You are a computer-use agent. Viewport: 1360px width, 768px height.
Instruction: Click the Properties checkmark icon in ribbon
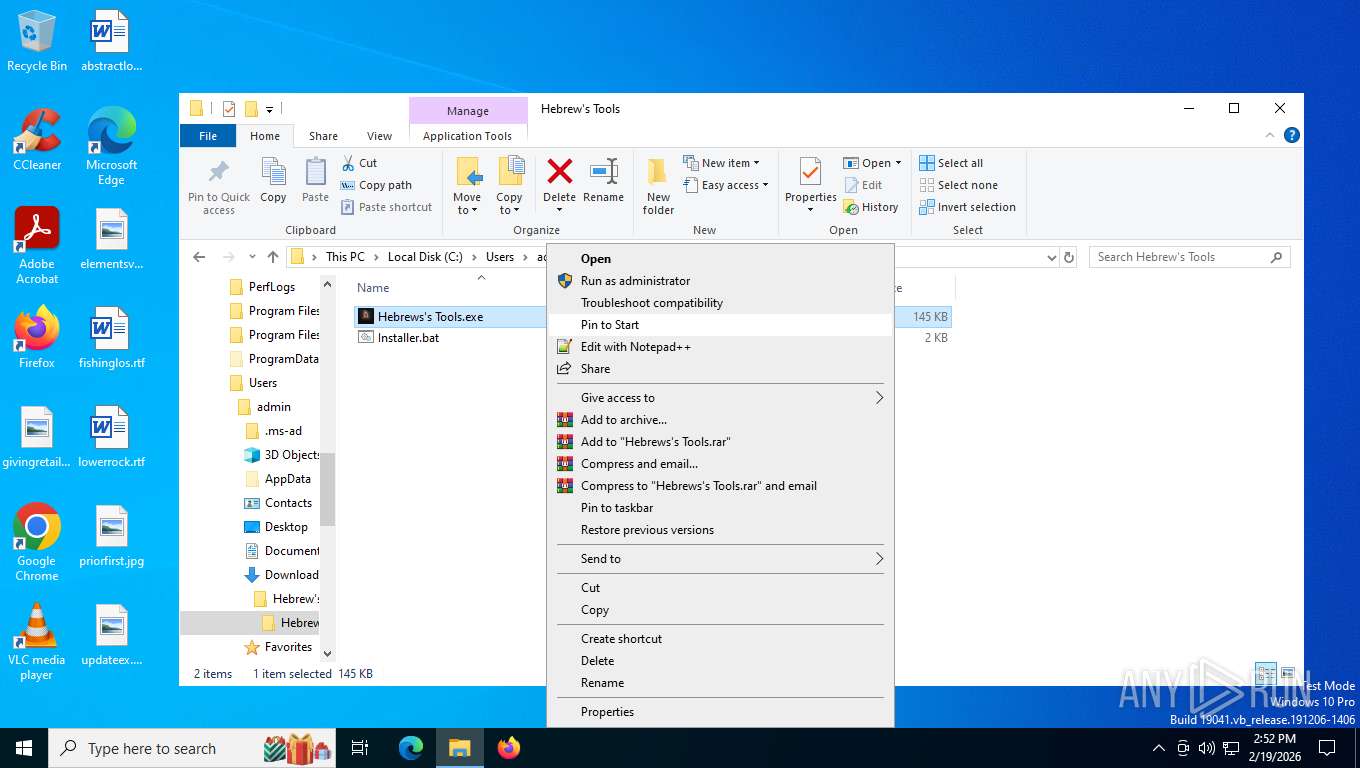click(x=810, y=172)
